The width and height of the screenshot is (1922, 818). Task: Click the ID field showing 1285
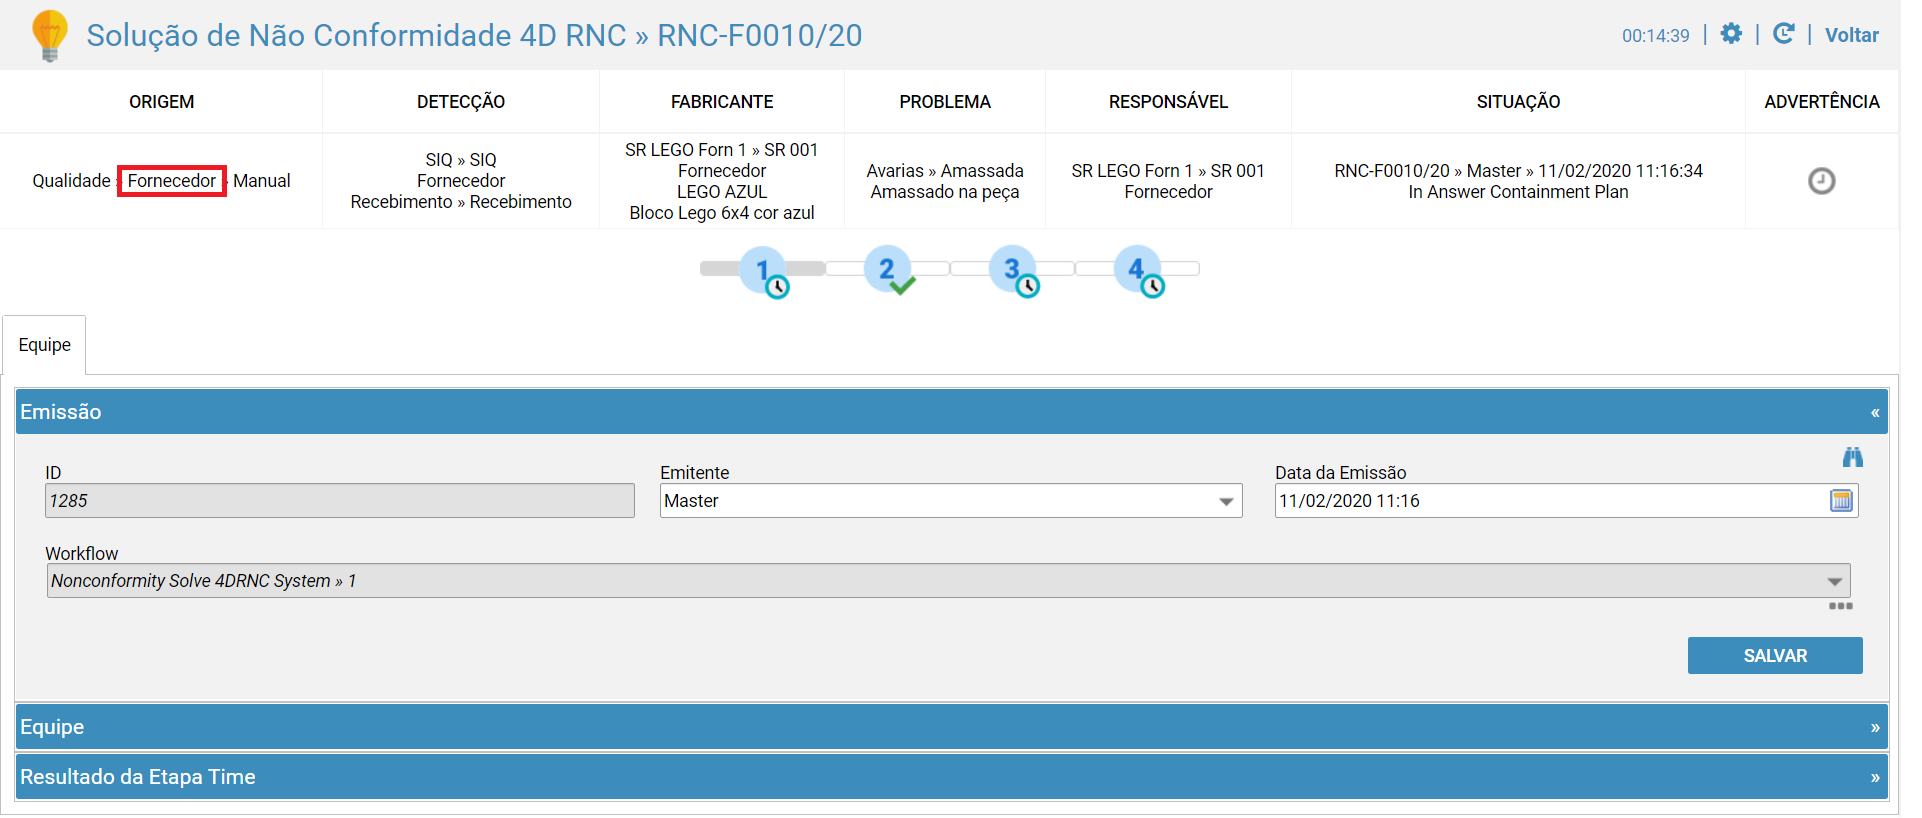click(x=340, y=501)
